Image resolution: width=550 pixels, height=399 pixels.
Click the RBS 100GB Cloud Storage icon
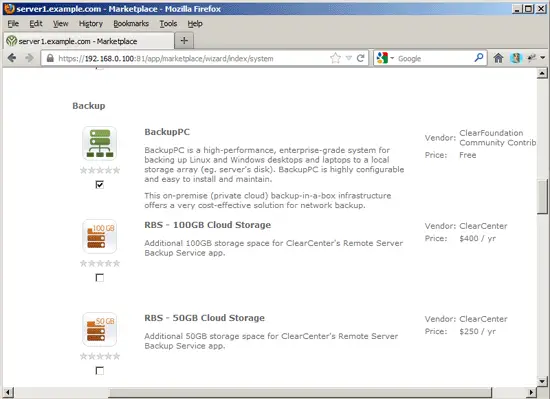[x=100, y=236]
